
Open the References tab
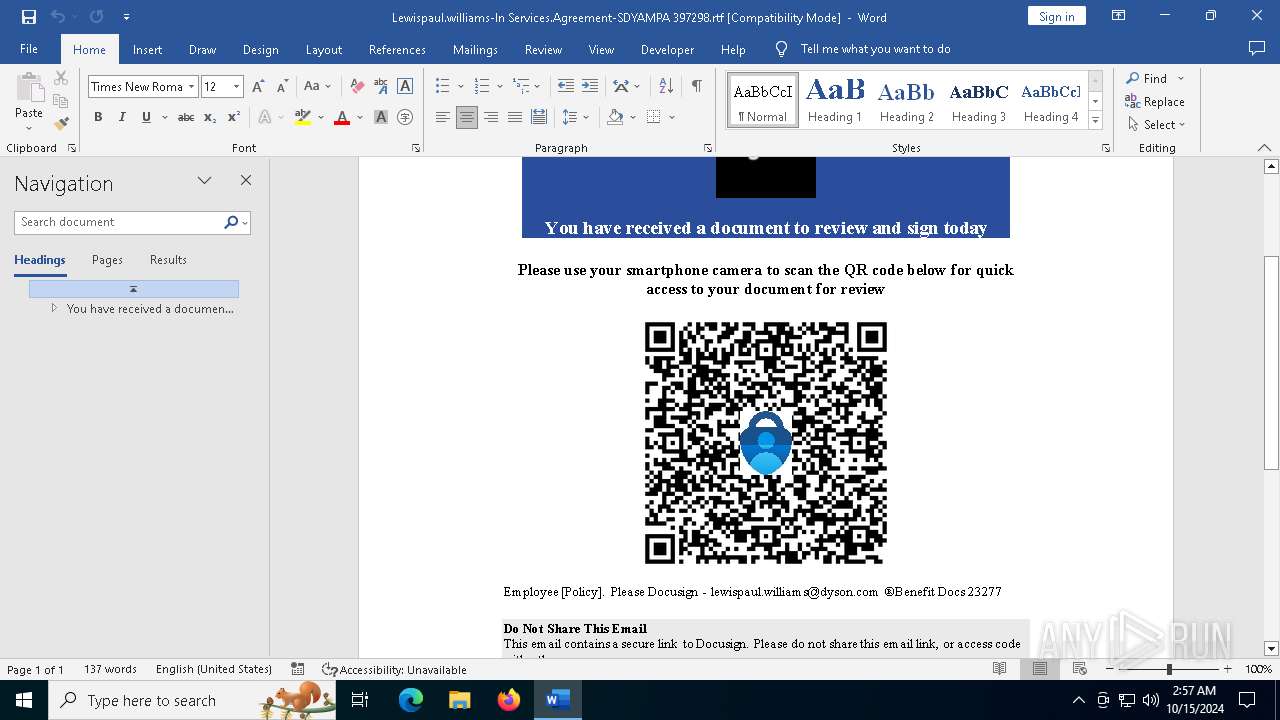pyautogui.click(x=397, y=49)
